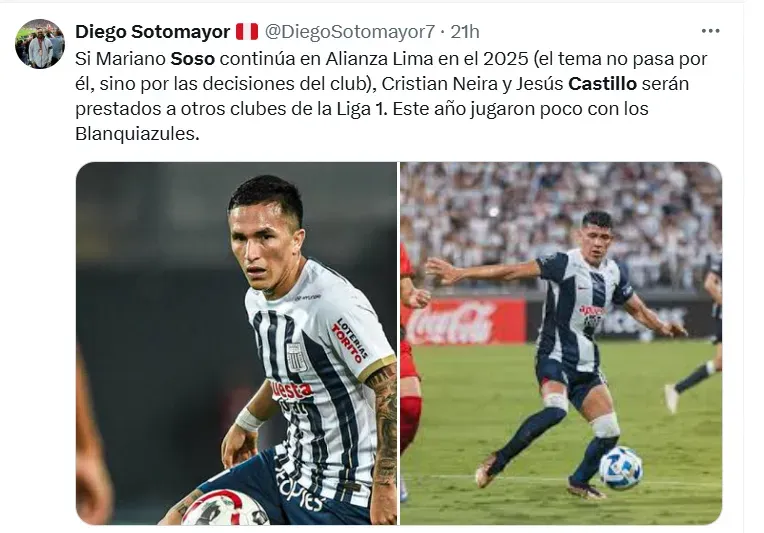Click the soccer ball in the right photo
764x533 pixels.
[620, 468]
